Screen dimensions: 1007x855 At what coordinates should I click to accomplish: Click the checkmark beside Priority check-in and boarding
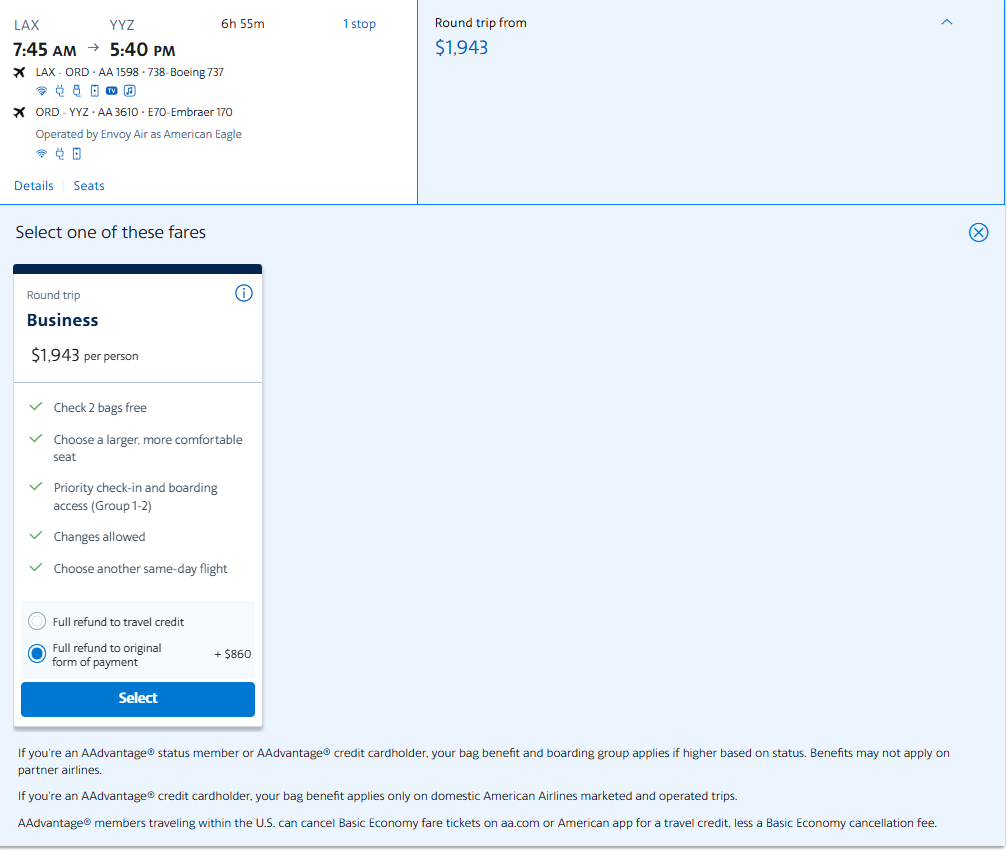tap(36, 487)
